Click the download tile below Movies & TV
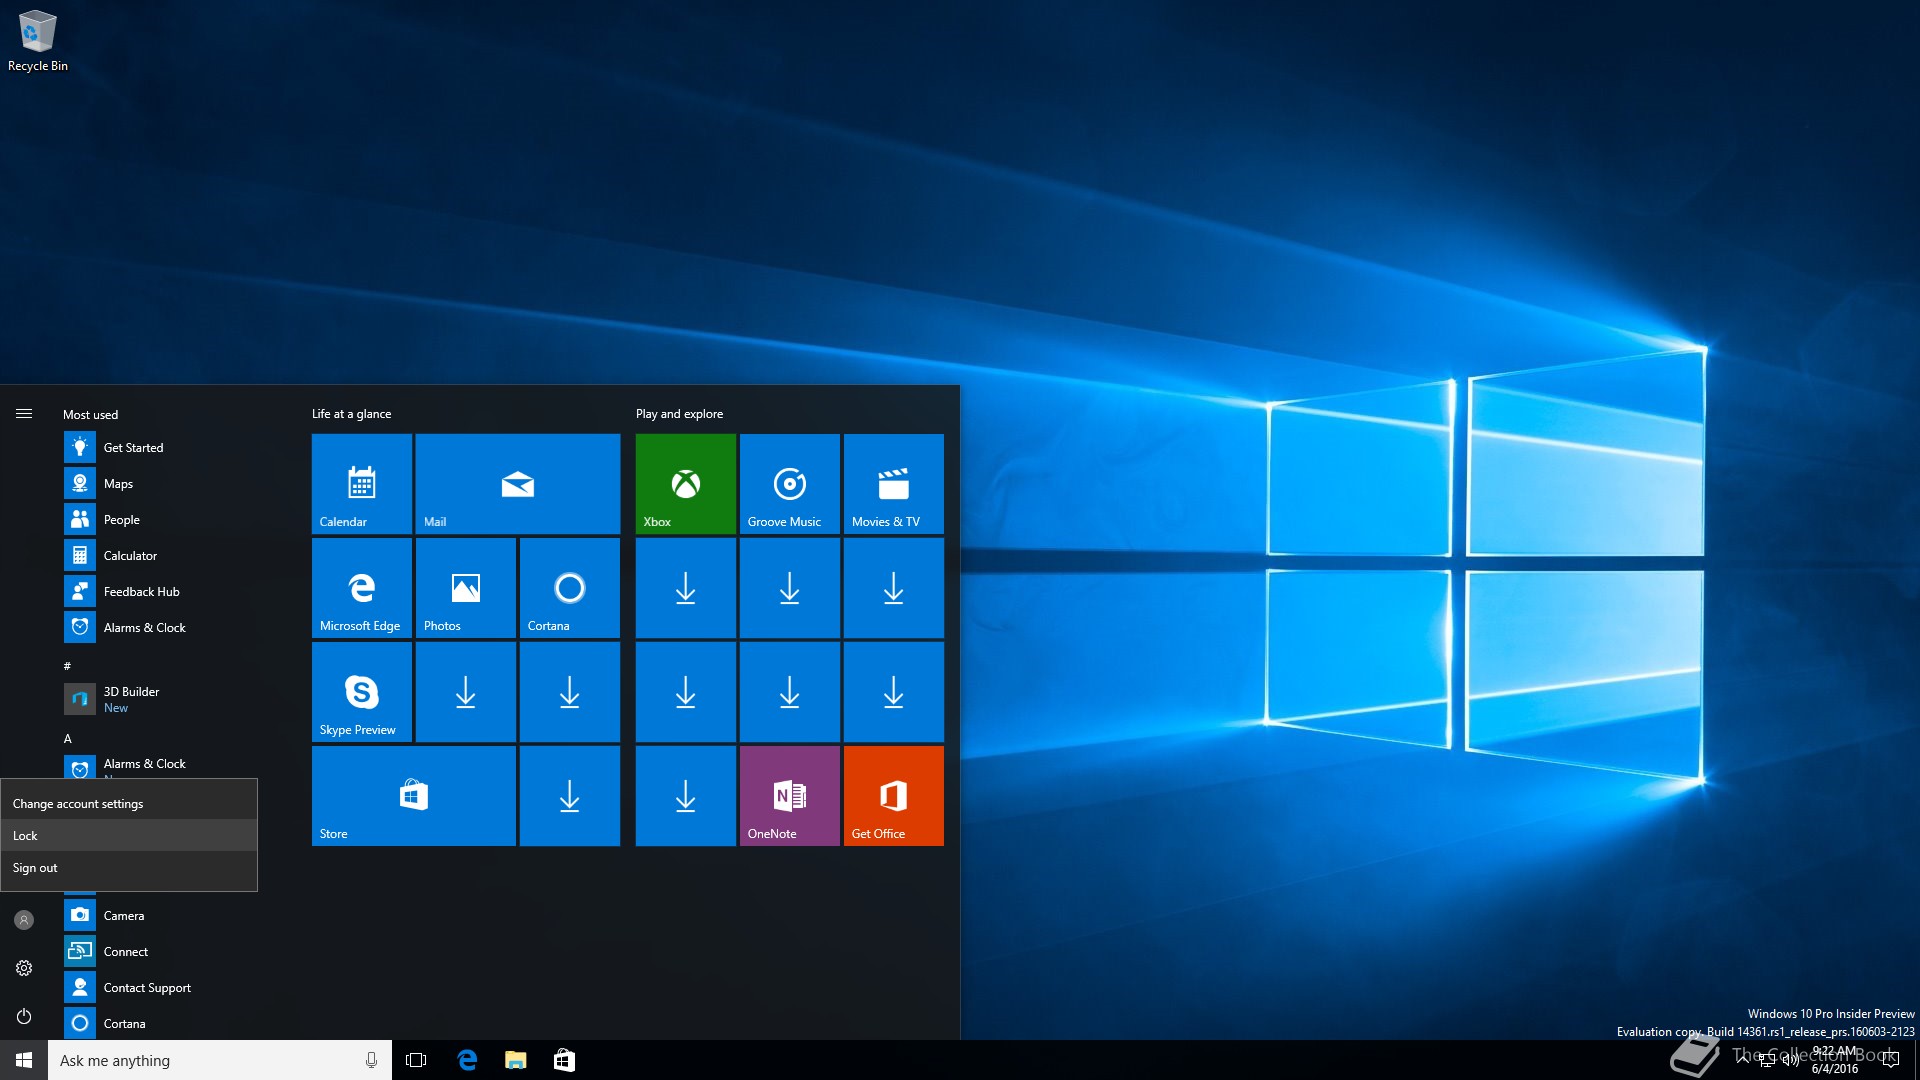Viewport: 1920px width, 1080px height. (x=893, y=587)
